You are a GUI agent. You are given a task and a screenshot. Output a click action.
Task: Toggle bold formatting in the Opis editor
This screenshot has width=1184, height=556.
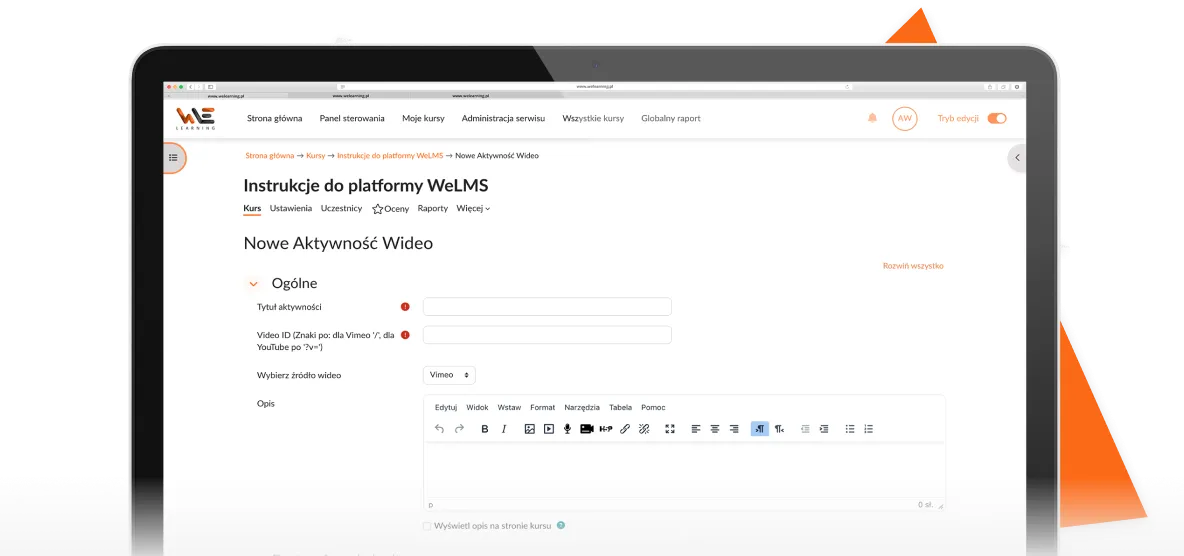pos(485,429)
